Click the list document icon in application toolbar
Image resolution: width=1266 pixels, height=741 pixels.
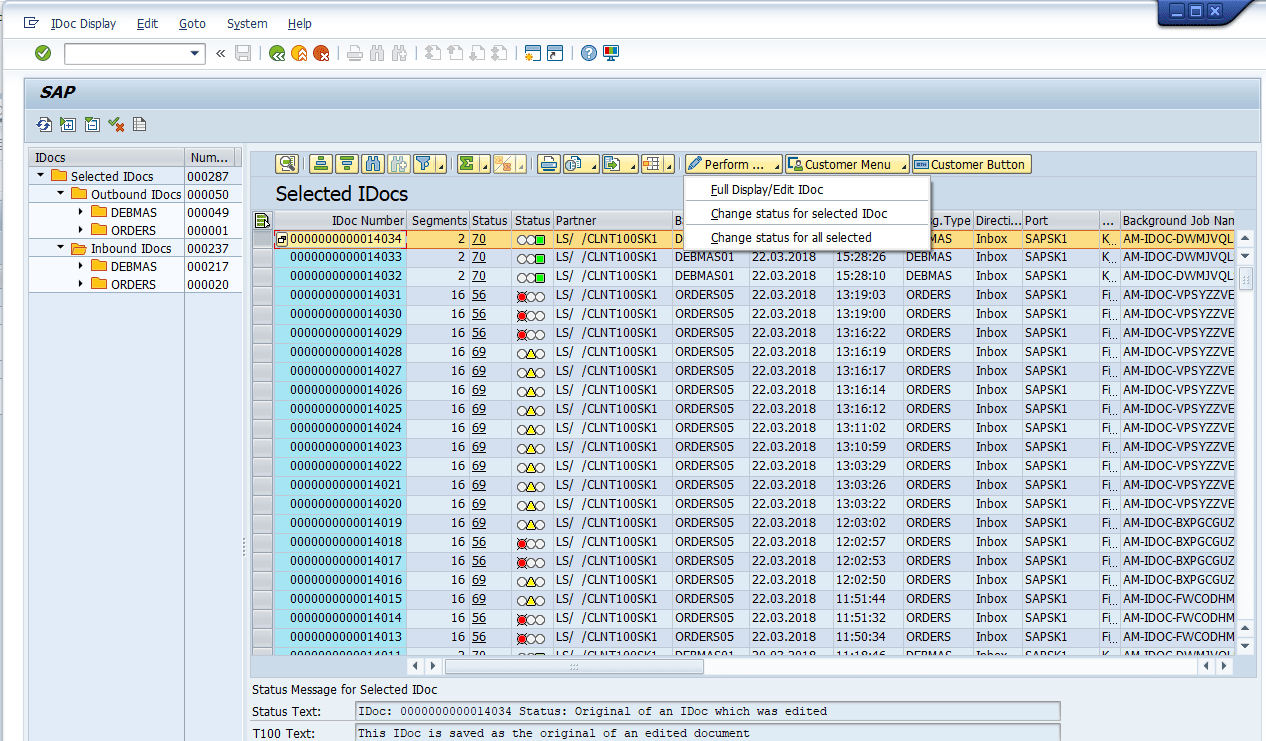(x=140, y=124)
